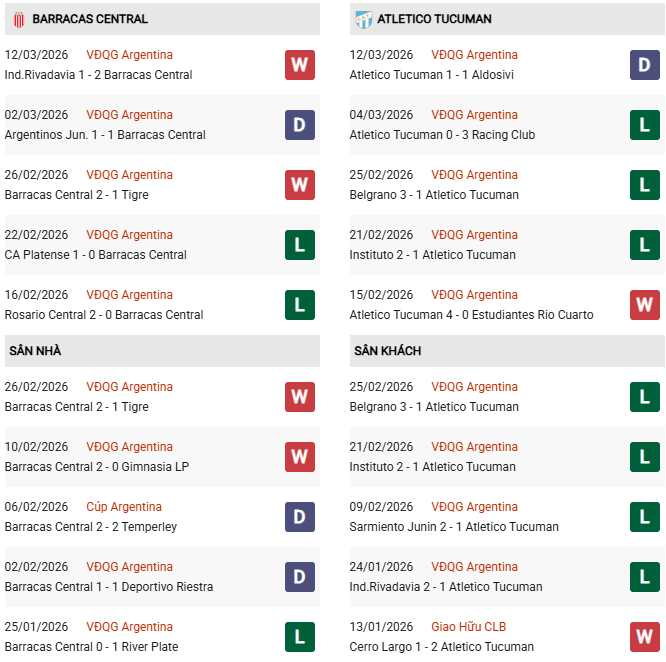
Task: Click the 24/01/2026 VĐQG Argentina league link
Action: pyautogui.click(x=474, y=567)
